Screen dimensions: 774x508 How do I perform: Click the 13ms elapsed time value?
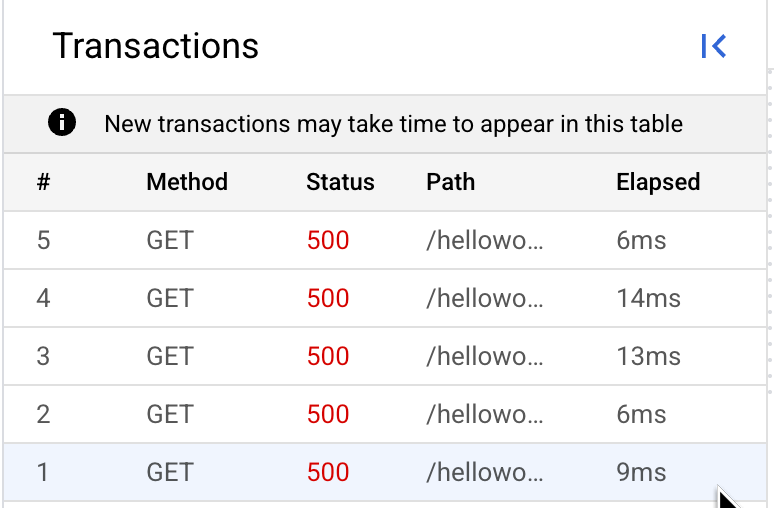[649, 356]
